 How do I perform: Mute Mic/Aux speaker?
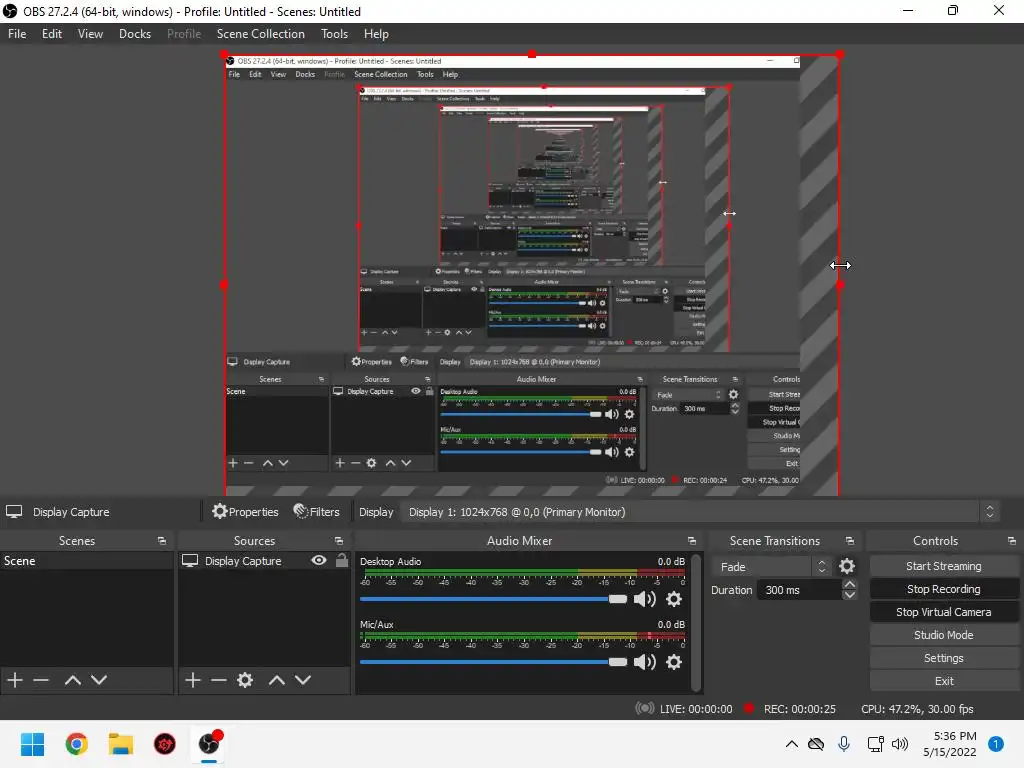[x=645, y=662]
